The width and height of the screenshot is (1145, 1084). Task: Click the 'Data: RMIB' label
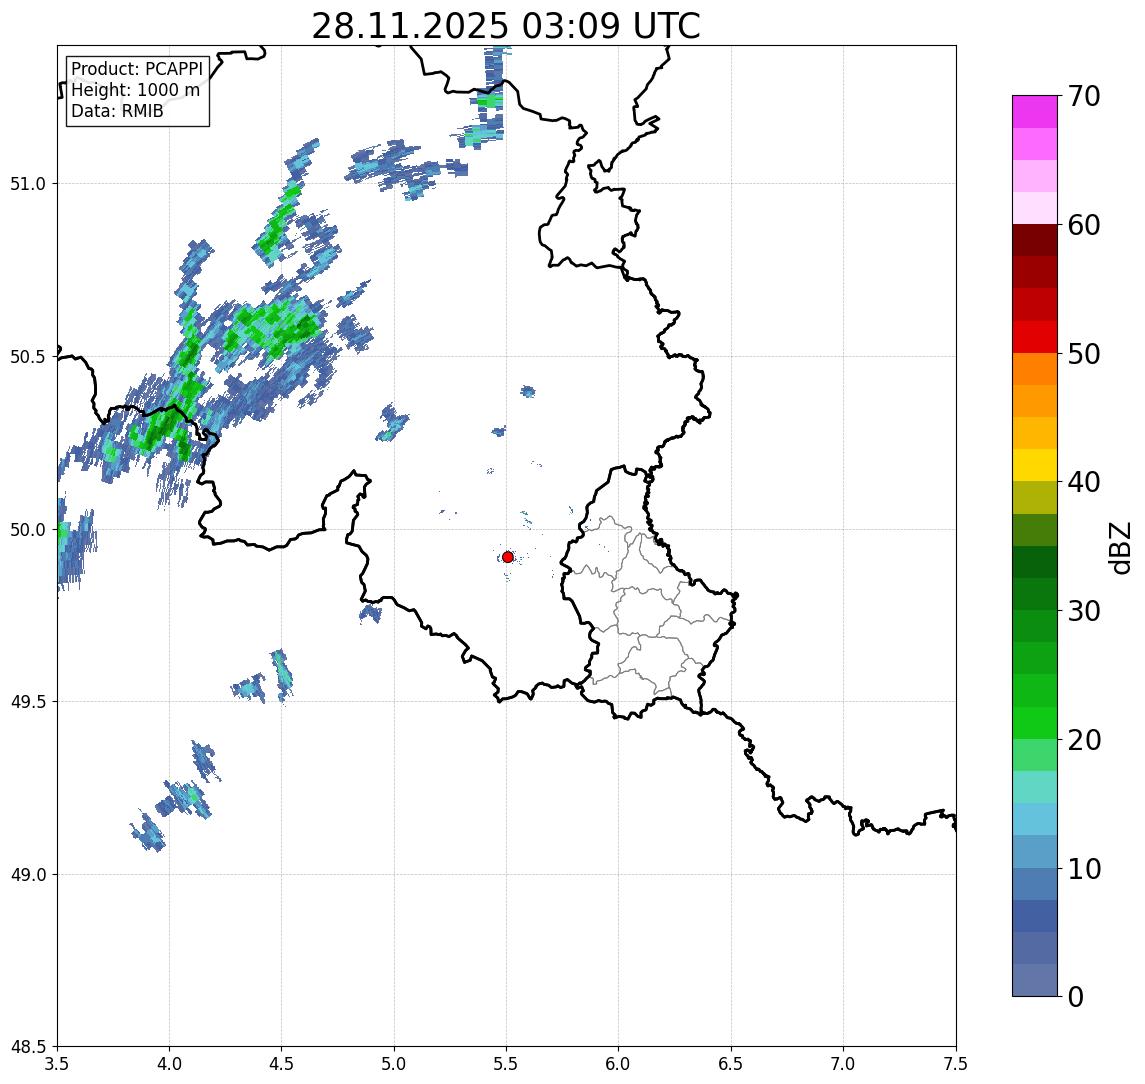(x=117, y=111)
